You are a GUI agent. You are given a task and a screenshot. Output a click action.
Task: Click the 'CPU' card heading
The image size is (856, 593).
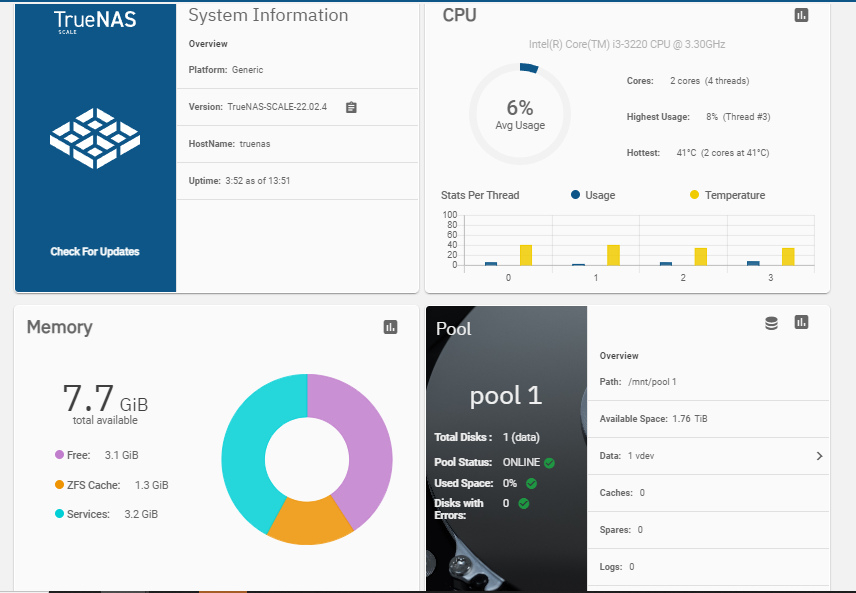[x=459, y=15]
